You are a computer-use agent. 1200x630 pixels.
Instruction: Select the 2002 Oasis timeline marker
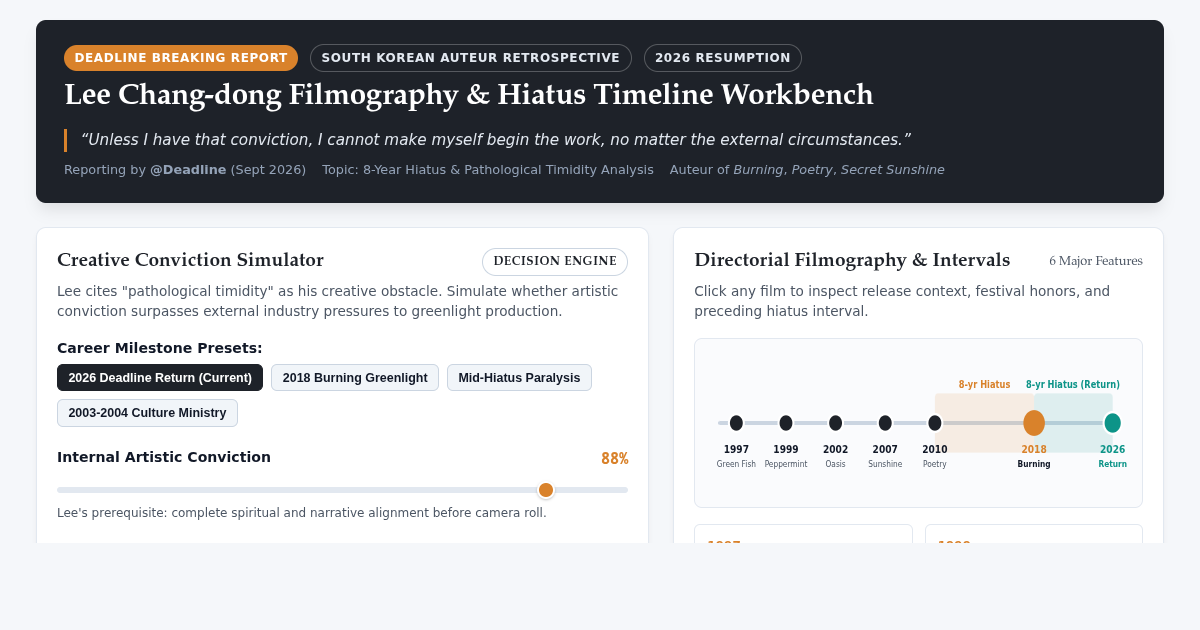(x=835, y=423)
